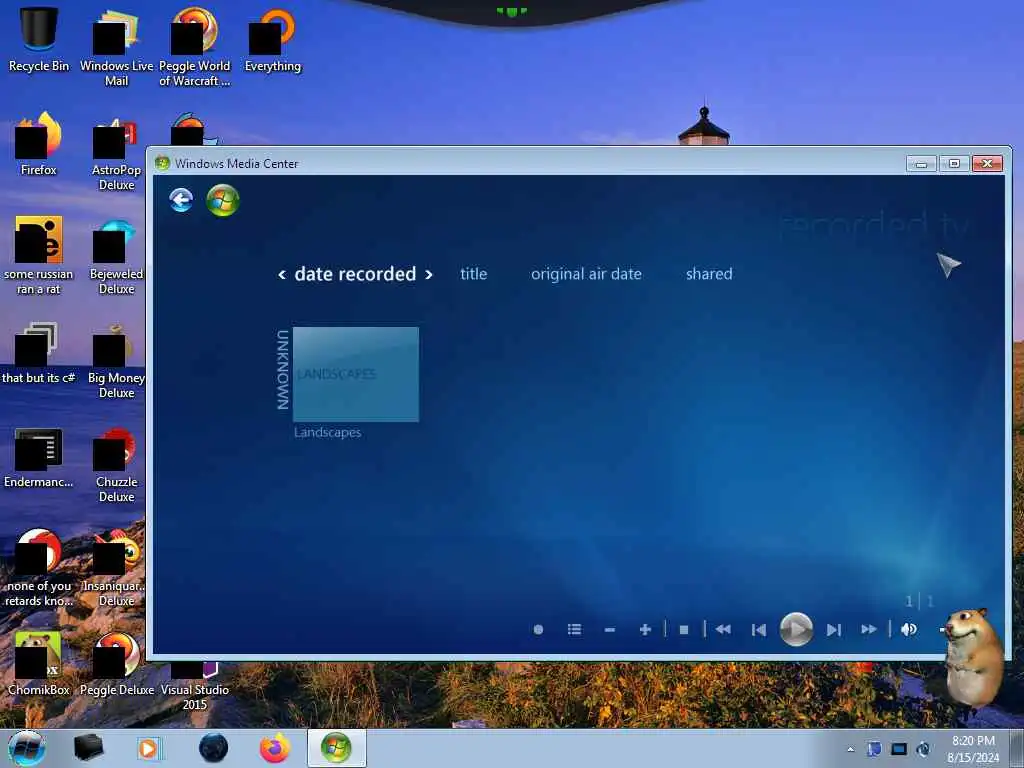Open the Endermanc... desktop shortcut

[39, 456]
